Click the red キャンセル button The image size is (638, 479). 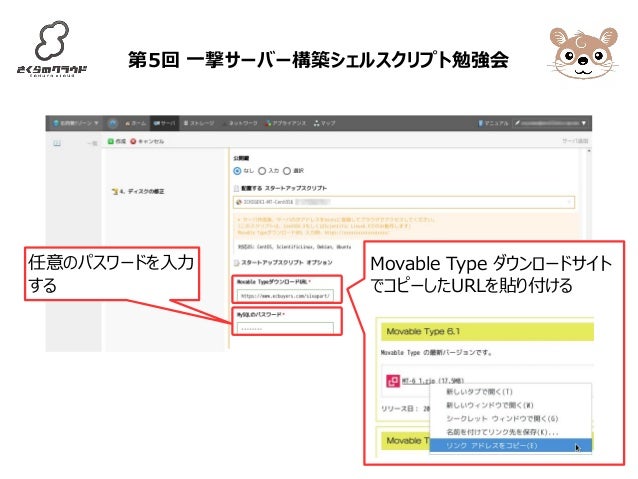pos(147,141)
